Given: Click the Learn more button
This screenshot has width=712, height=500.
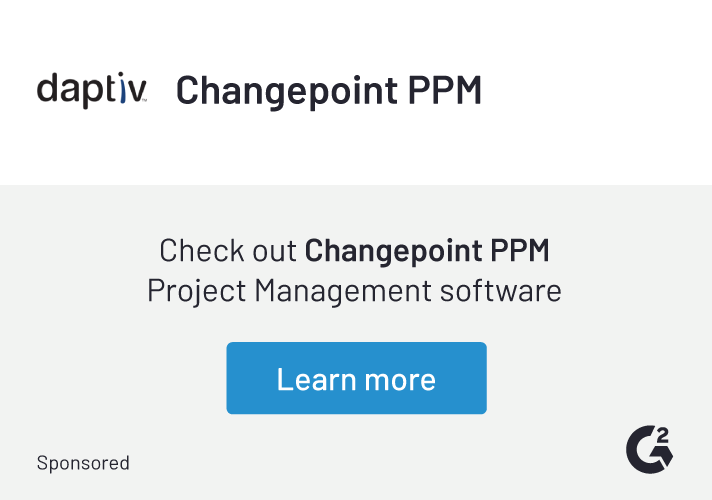Looking at the screenshot, I should (356, 378).
